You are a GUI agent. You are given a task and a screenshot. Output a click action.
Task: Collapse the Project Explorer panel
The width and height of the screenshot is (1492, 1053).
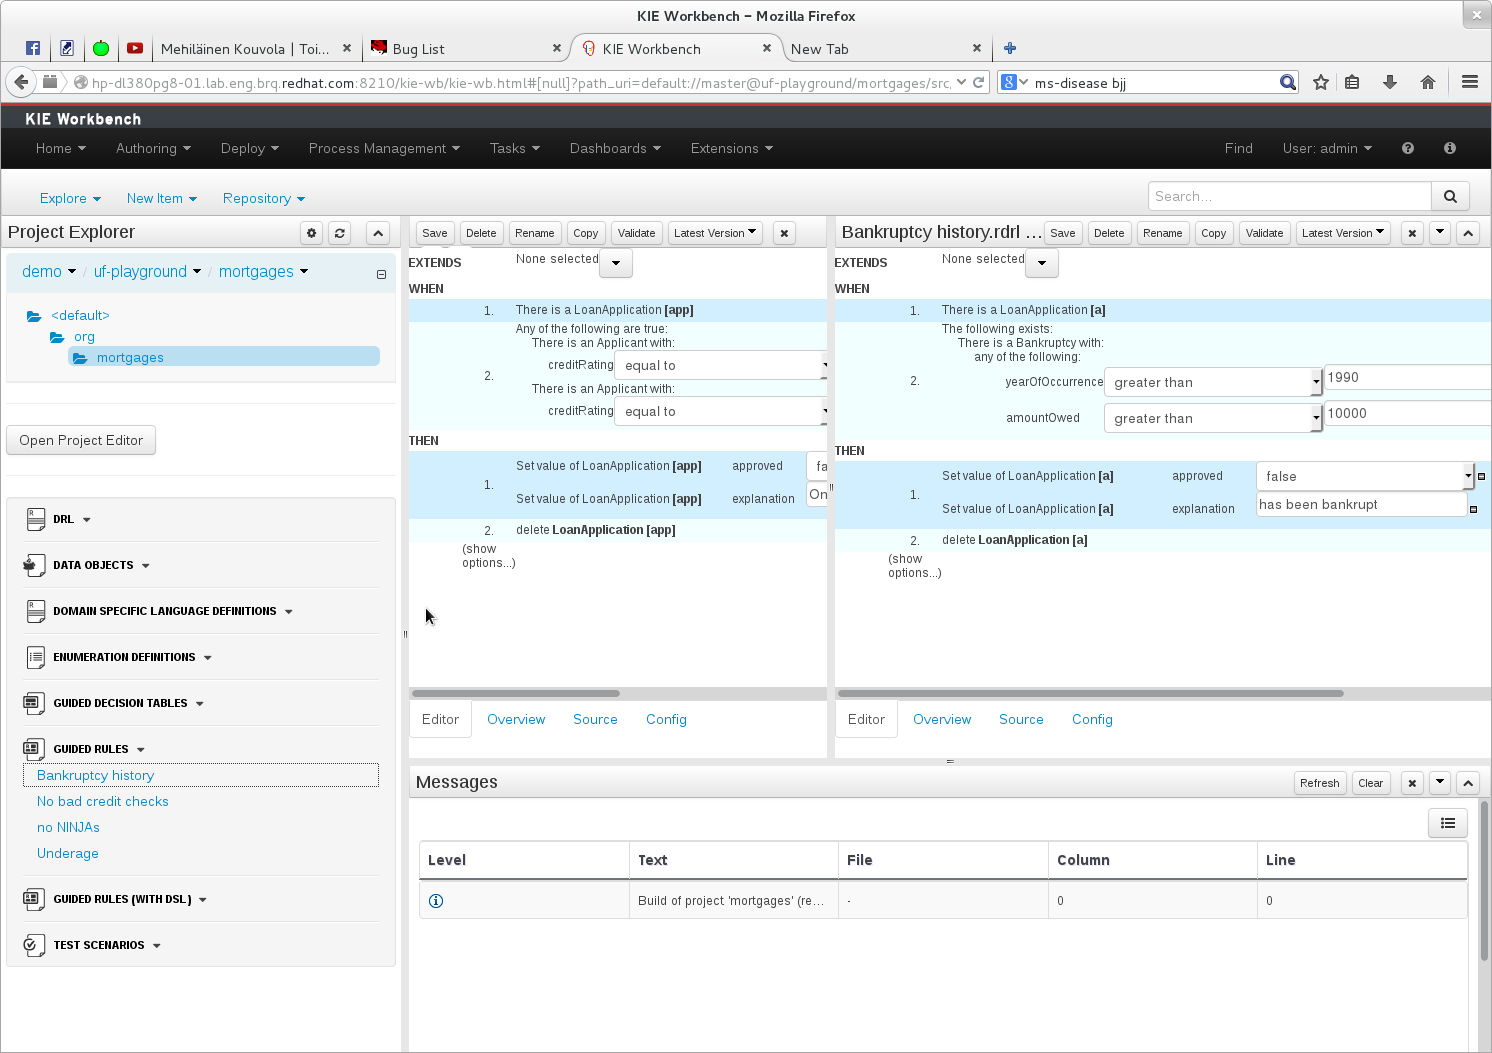pyautogui.click(x=378, y=233)
